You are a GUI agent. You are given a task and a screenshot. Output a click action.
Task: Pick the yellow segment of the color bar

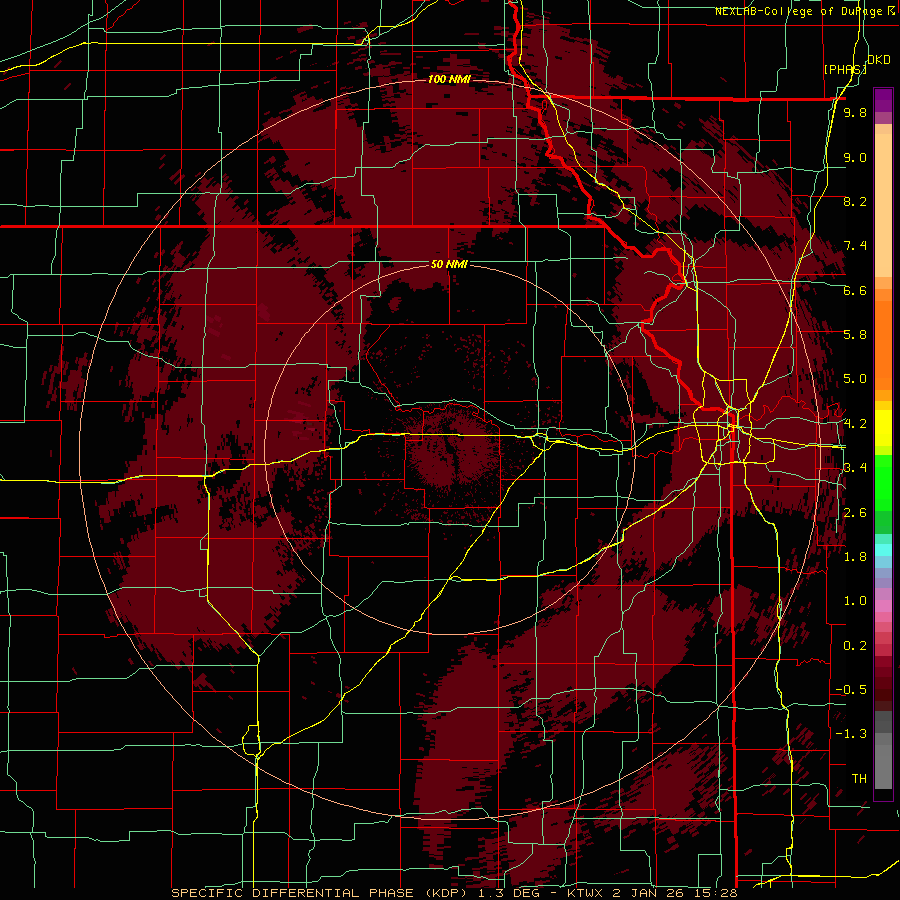pos(883,428)
